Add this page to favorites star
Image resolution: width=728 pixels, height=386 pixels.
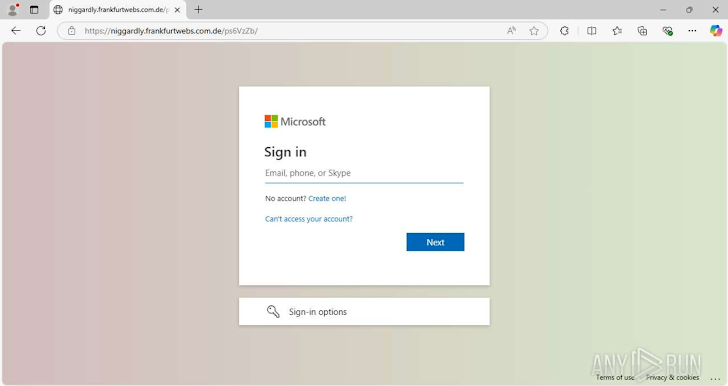tap(534, 31)
